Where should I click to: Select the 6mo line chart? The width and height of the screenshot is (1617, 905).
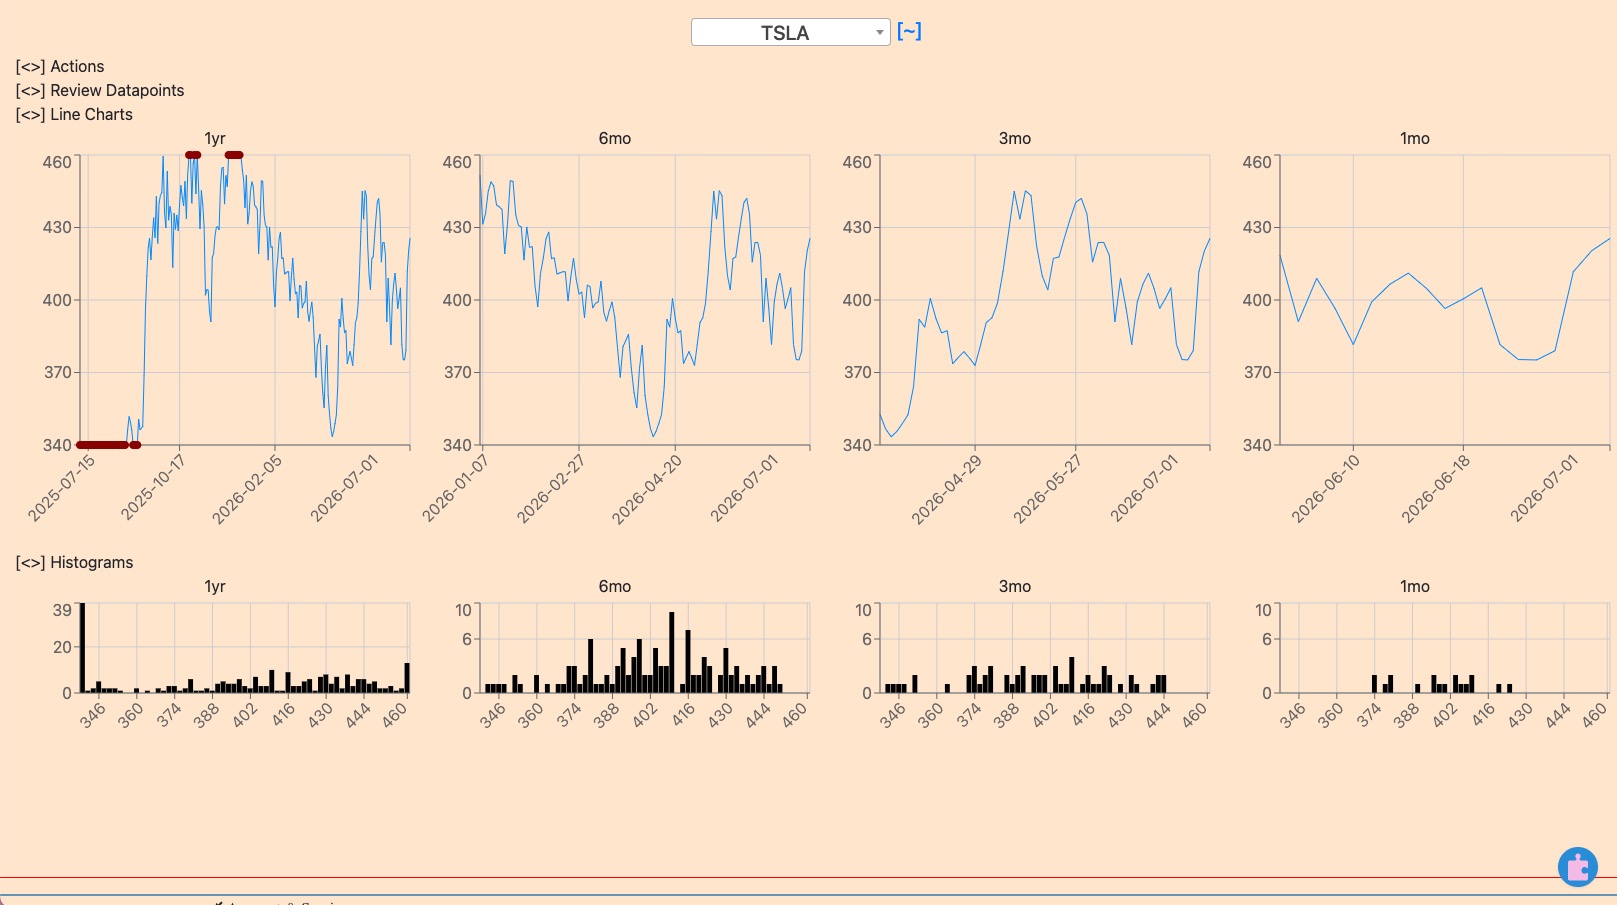pyautogui.click(x=645, y=300)
